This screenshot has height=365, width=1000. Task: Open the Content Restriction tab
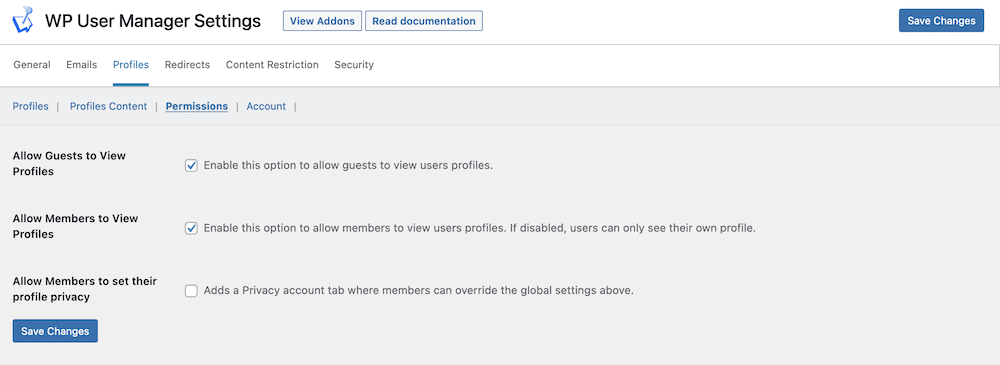[x=272, y=64]
